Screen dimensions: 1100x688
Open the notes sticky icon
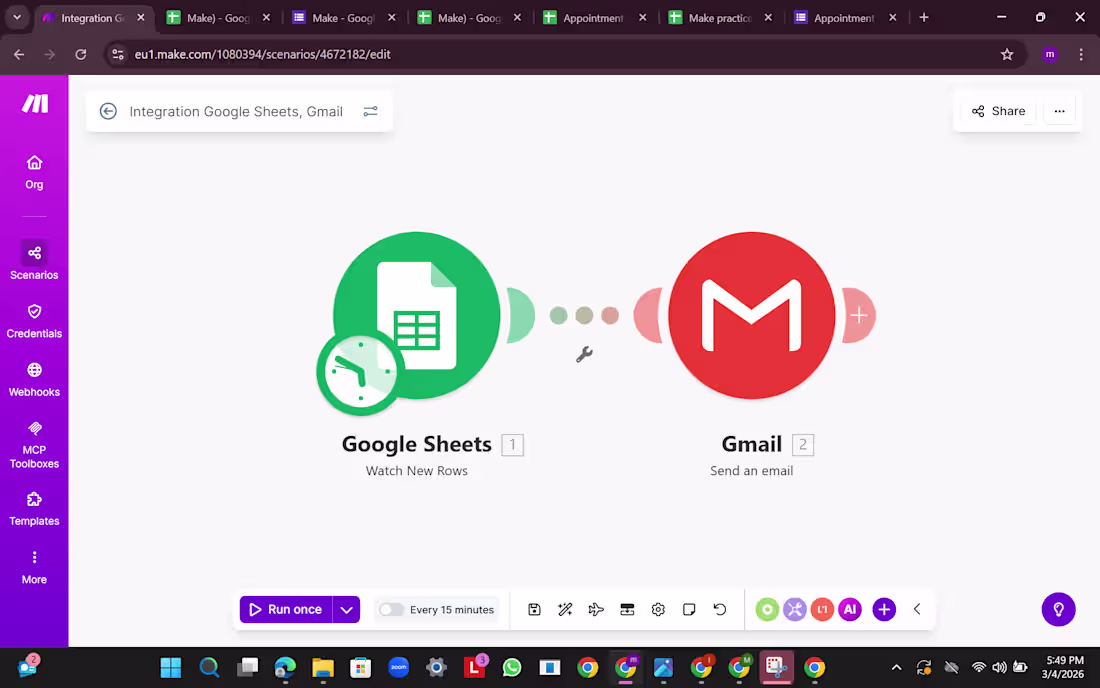[689, 609]
